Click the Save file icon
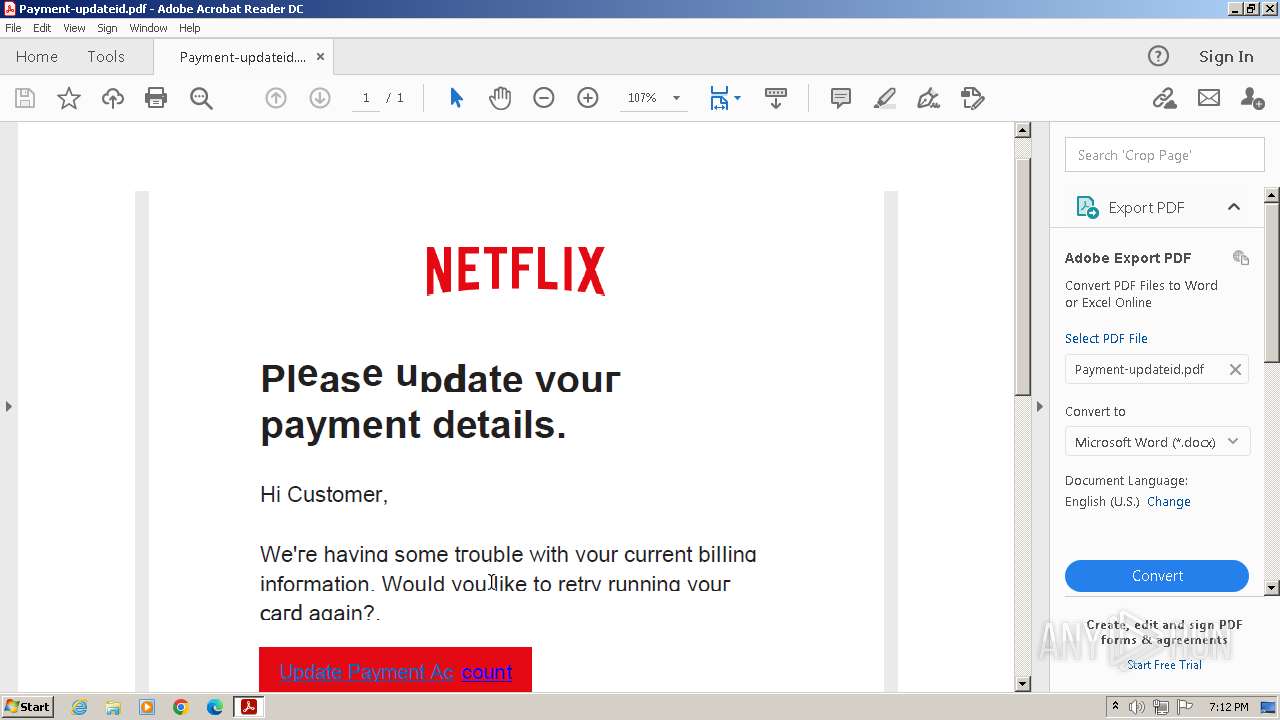Image resolution: width=1280 pixels, height=720 pixels. [x=25, y=98]
